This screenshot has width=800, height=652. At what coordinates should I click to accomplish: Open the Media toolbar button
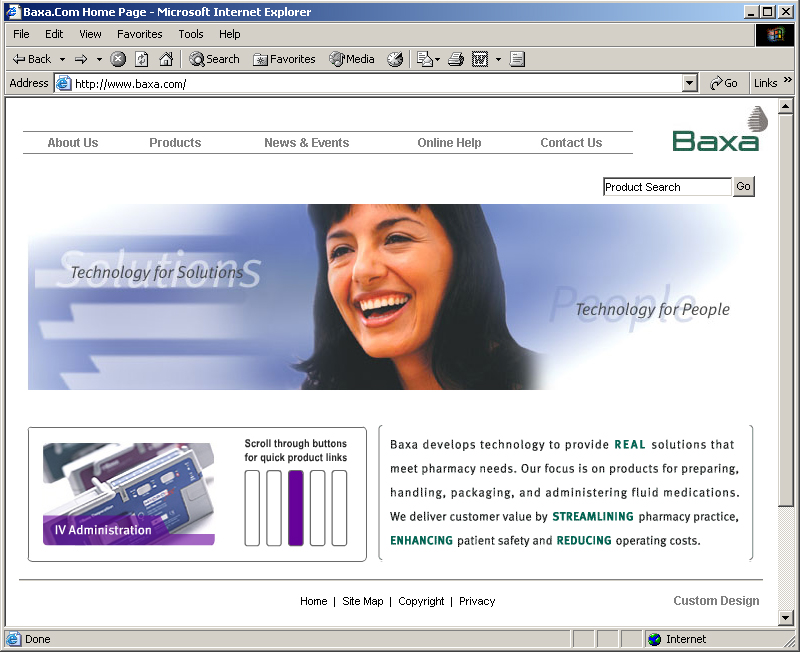tap(352, 59)
